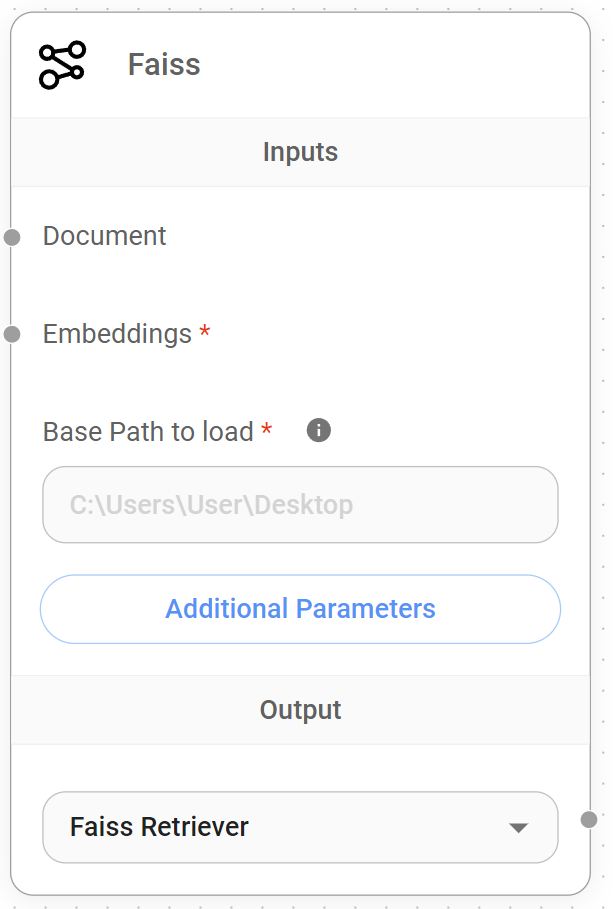Click the red asterisk after Base Path label
Screen dimensions: 613x909
tap(267, 430)
